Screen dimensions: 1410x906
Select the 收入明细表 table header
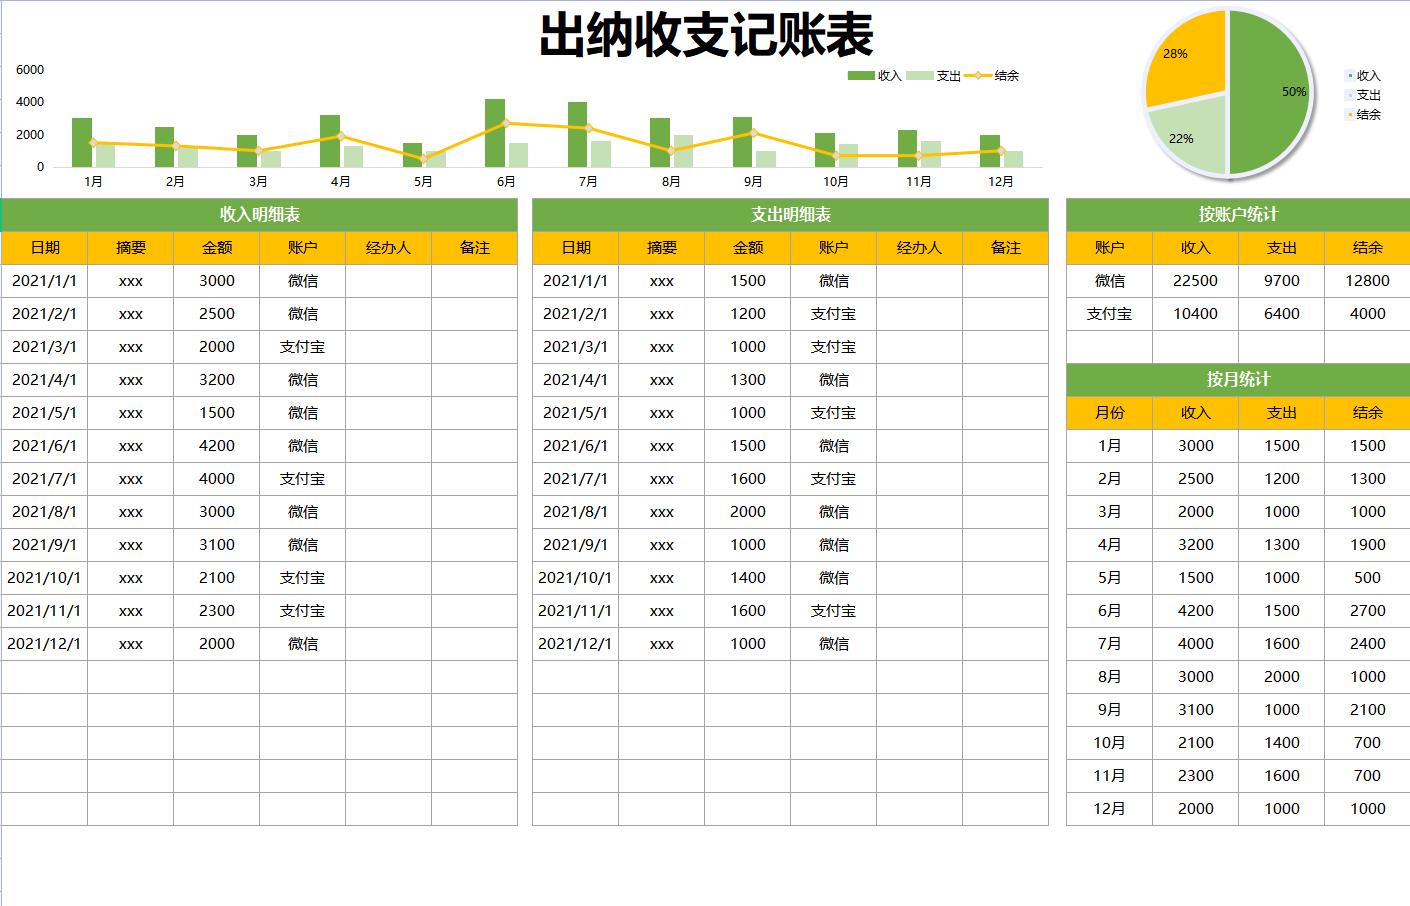click(x=258, y=214)
